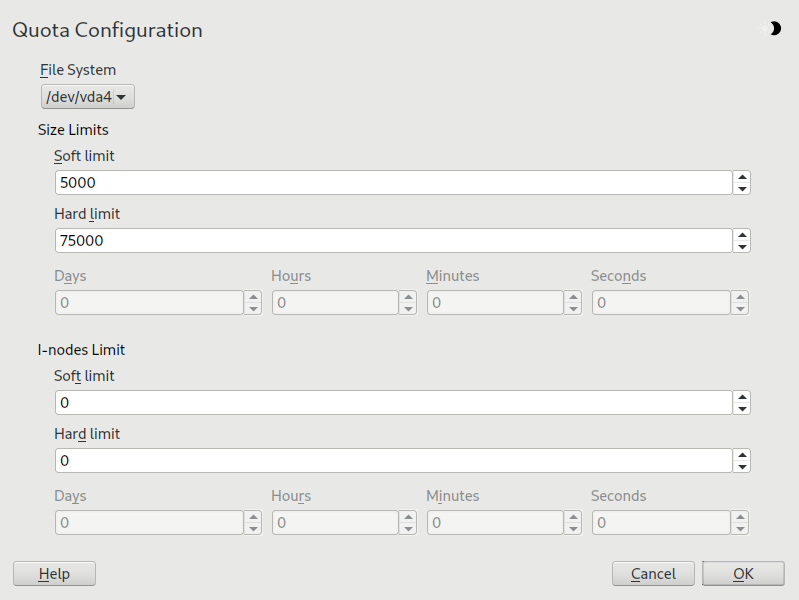This screenshot has width=799, height=600.
Task: Decrease I-nodes hard limit with down arrow
Action: pos(742,466)
